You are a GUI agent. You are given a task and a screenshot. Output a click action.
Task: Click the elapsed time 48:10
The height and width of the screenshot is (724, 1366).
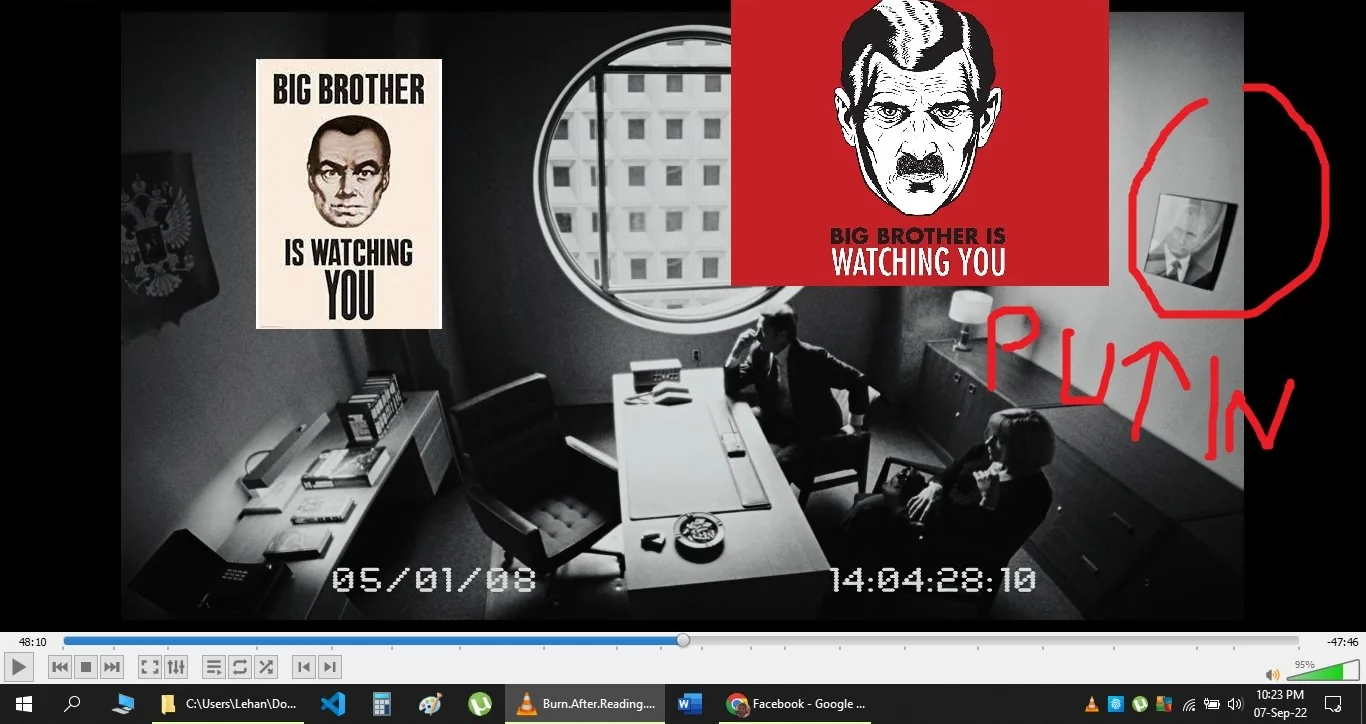pyautogui.click(x=32, y=642)
